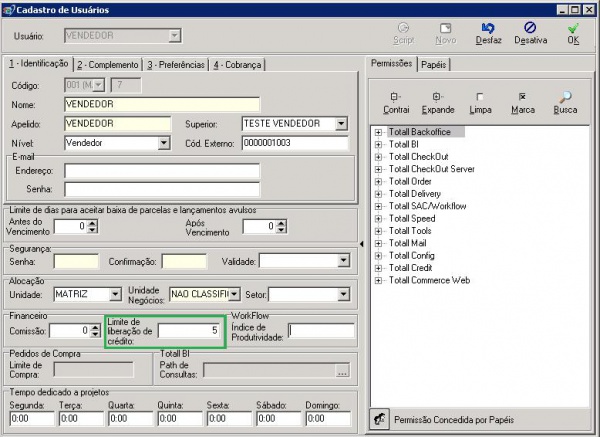600x437 pixels.
Task: Click the Busca magnifier icon
Action: click(565, 97)
